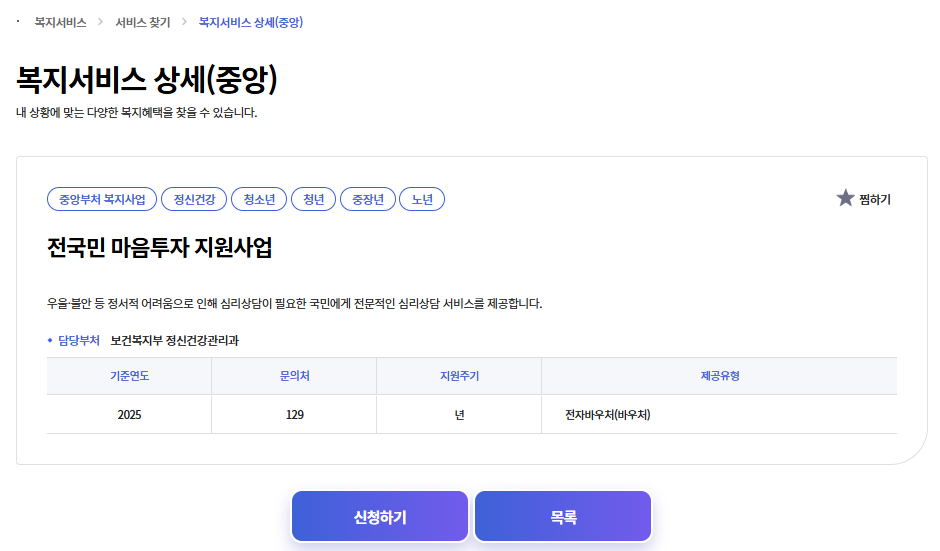This screenshot has height=551, width=940.
Task: Choose the 청년 tag
Action: click(314, 199)
